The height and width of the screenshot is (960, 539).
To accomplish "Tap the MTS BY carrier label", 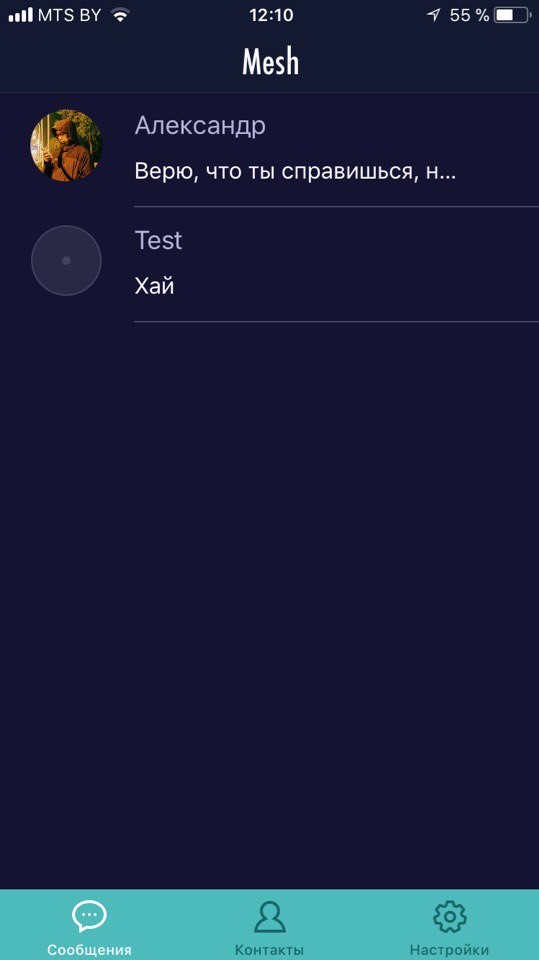I will tap(69, 15).
